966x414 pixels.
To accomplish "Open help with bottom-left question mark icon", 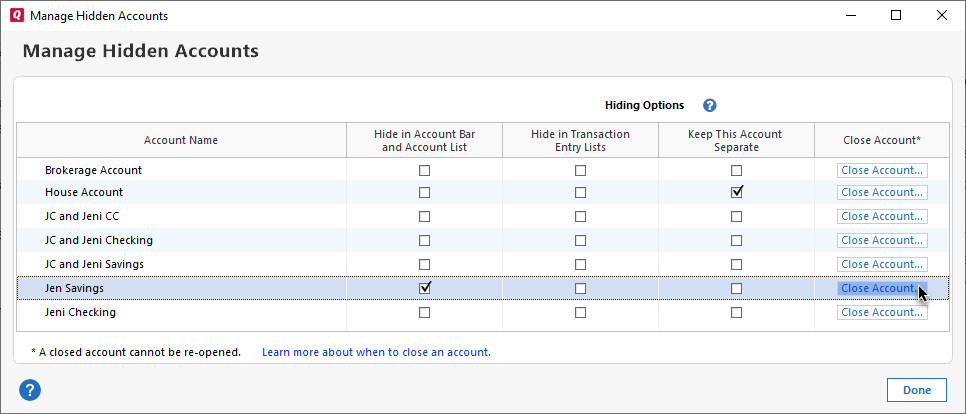I will coord(29,390).
